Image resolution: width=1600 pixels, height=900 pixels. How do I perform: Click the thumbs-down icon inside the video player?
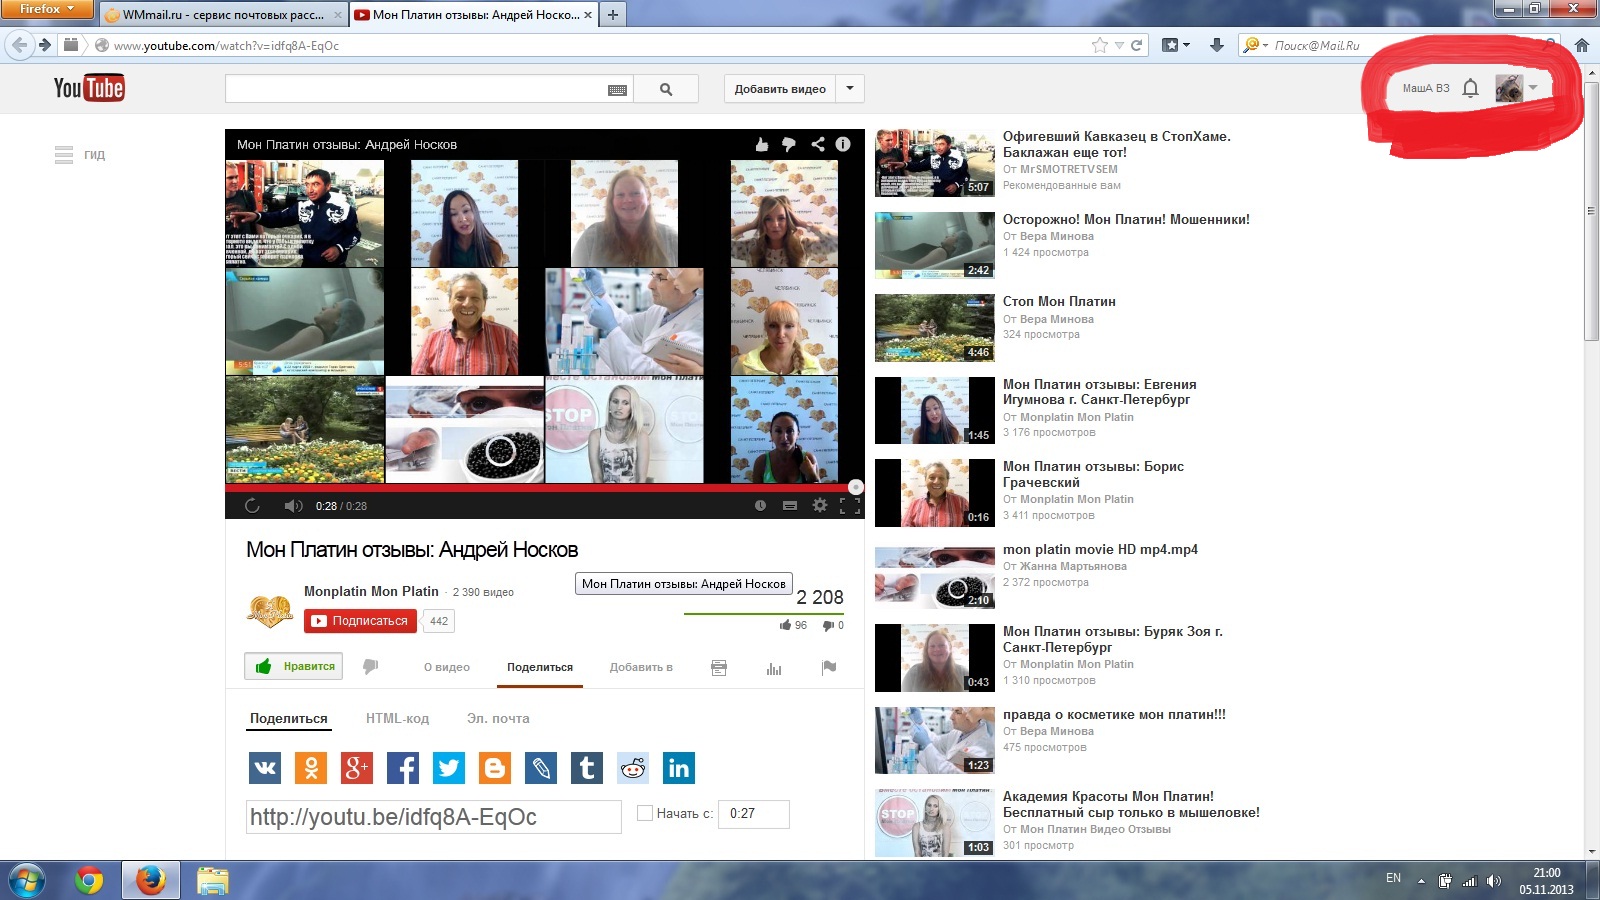(789, 145)
